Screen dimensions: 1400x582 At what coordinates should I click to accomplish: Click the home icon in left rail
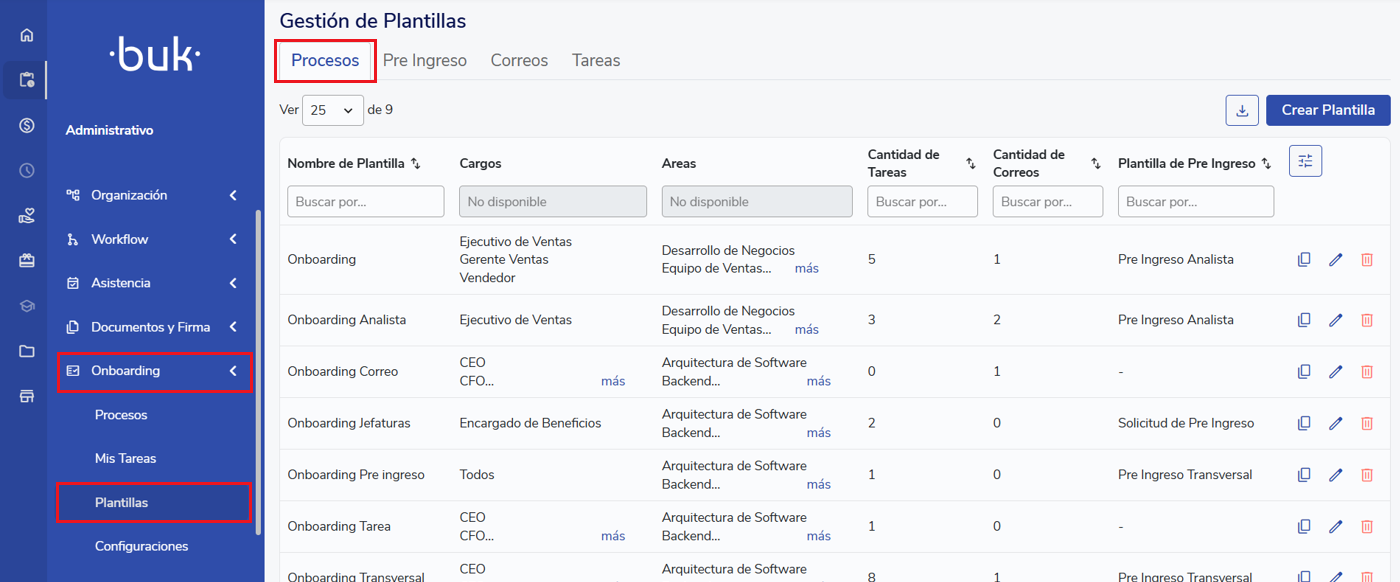coord(27,35)
